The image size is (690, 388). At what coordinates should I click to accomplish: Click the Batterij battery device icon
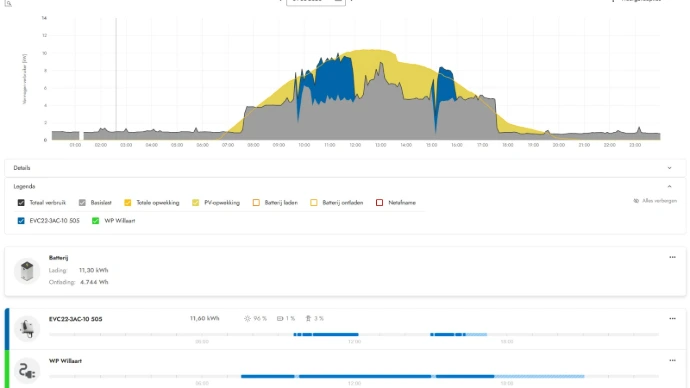(x=27, y=271)
